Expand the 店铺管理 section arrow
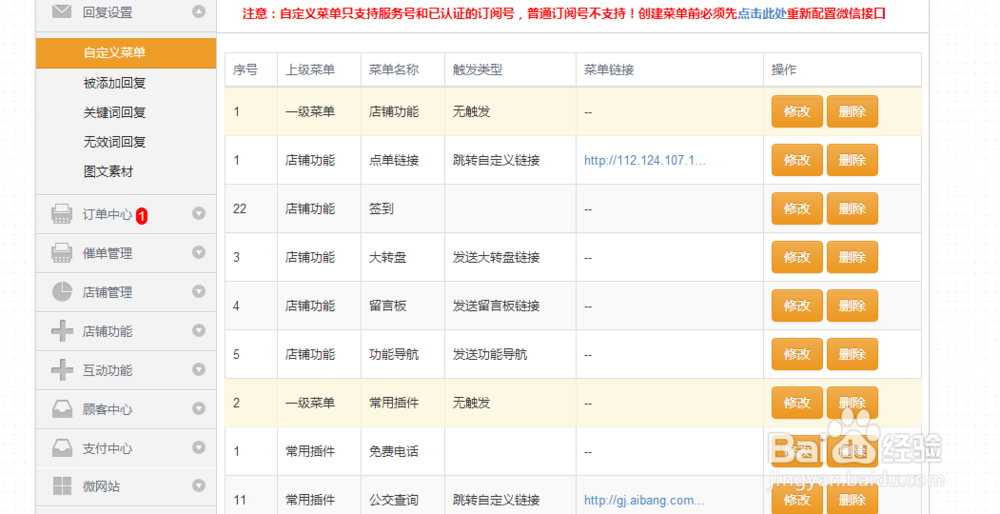1000x514 pixels. (199, 291)
